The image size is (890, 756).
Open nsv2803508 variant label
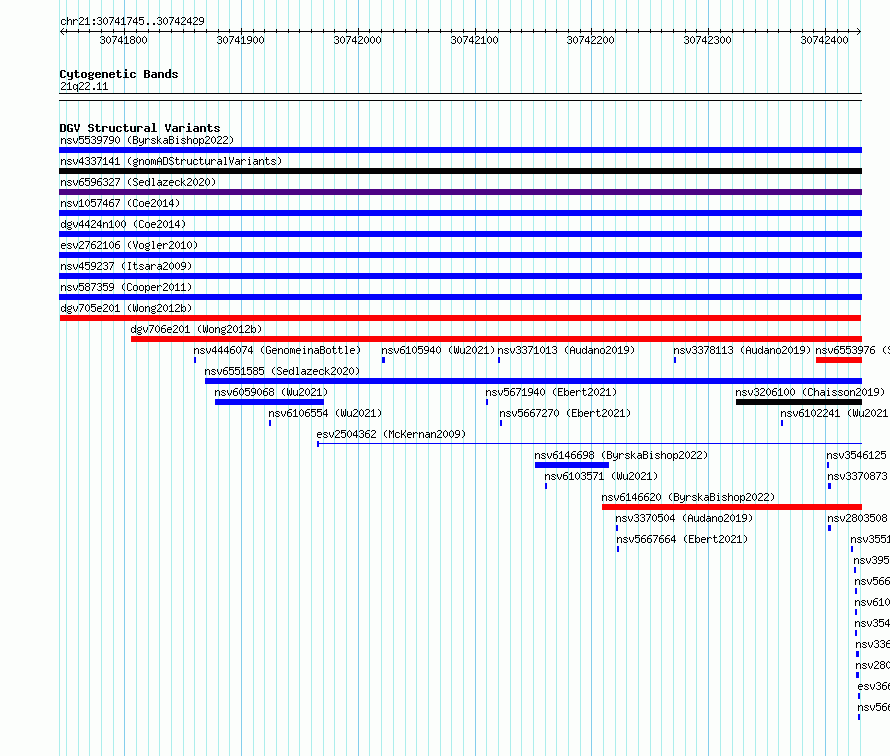857,518
